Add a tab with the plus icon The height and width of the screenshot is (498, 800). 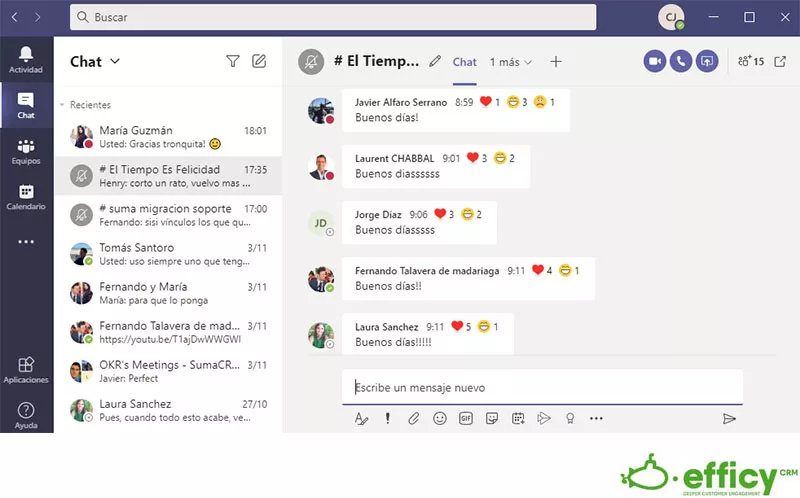[x=556, y=62]
